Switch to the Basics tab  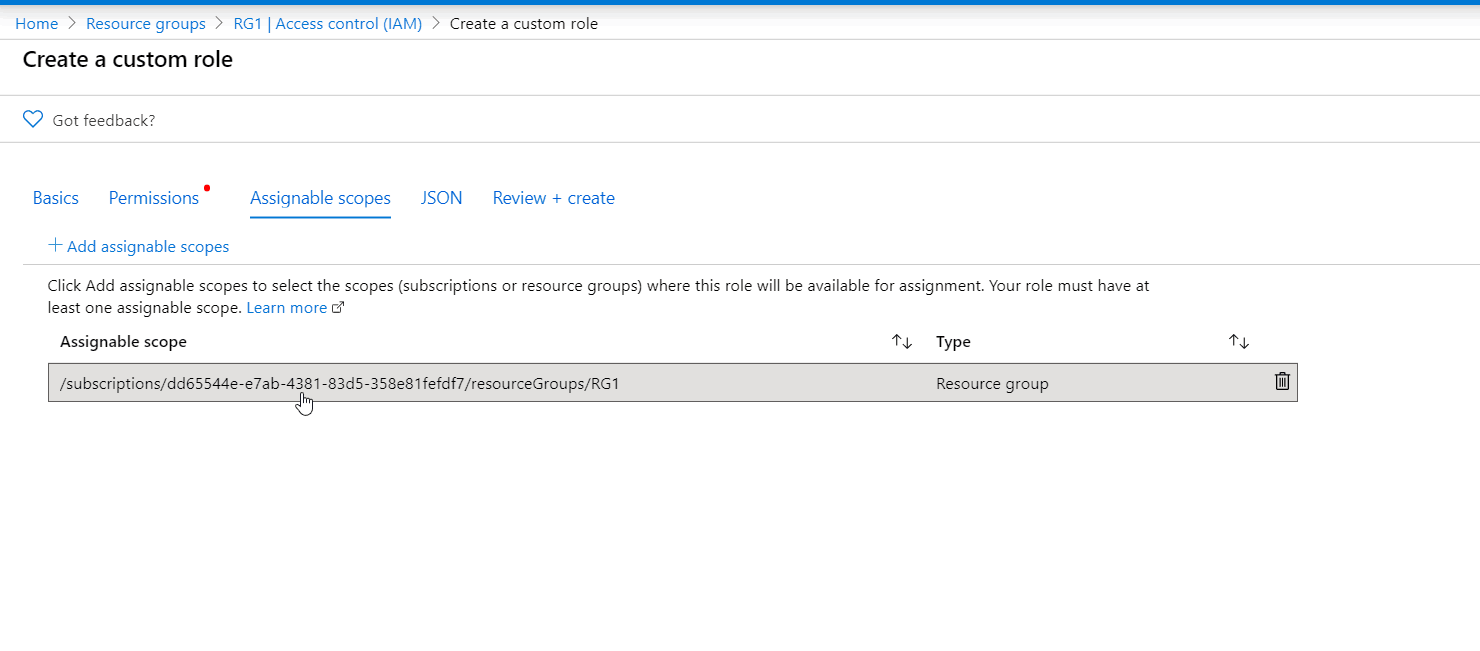[55, 197]
